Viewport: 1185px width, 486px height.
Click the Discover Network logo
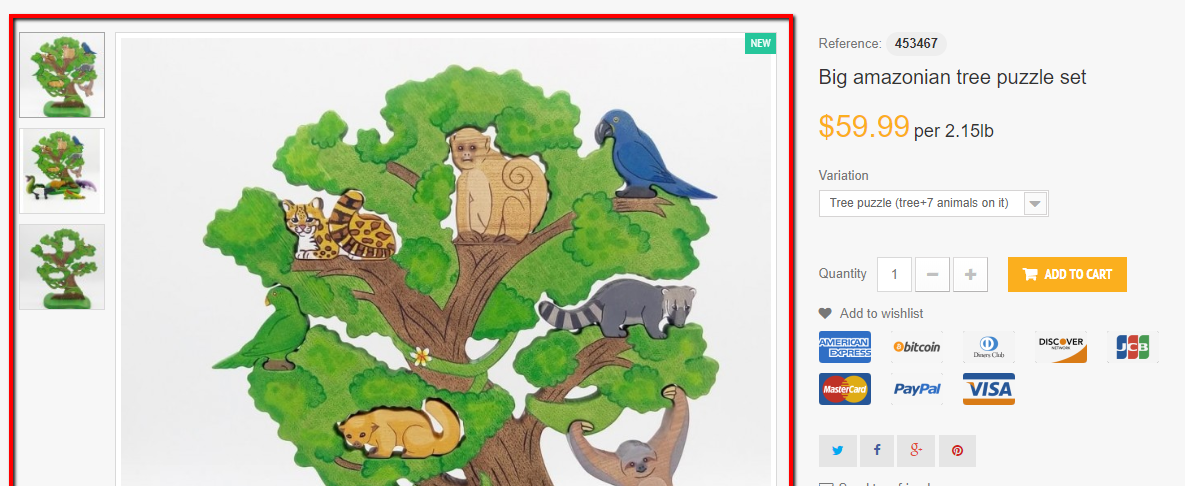tap(1061, 347)
